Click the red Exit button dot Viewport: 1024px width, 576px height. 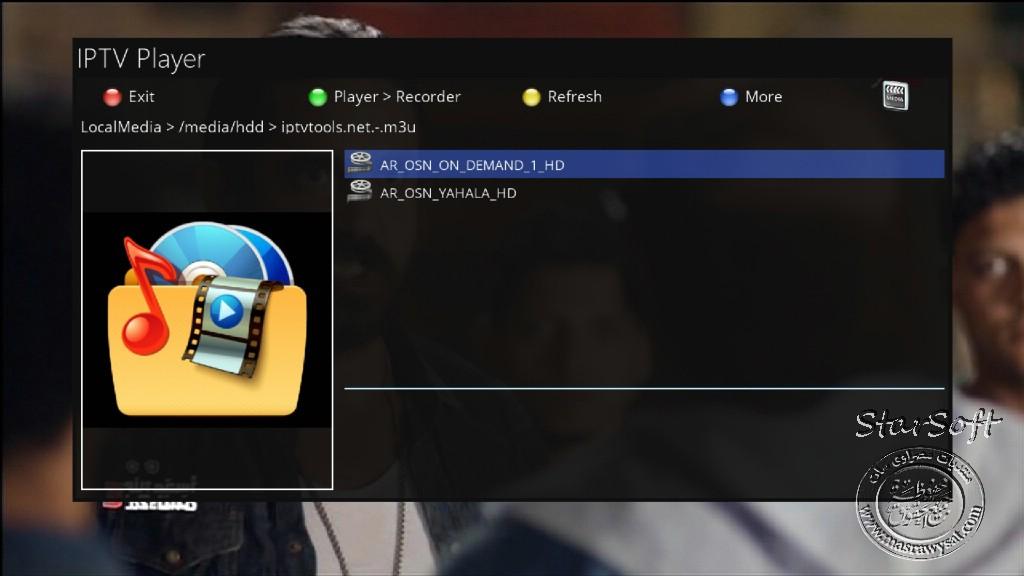point(112,97)
